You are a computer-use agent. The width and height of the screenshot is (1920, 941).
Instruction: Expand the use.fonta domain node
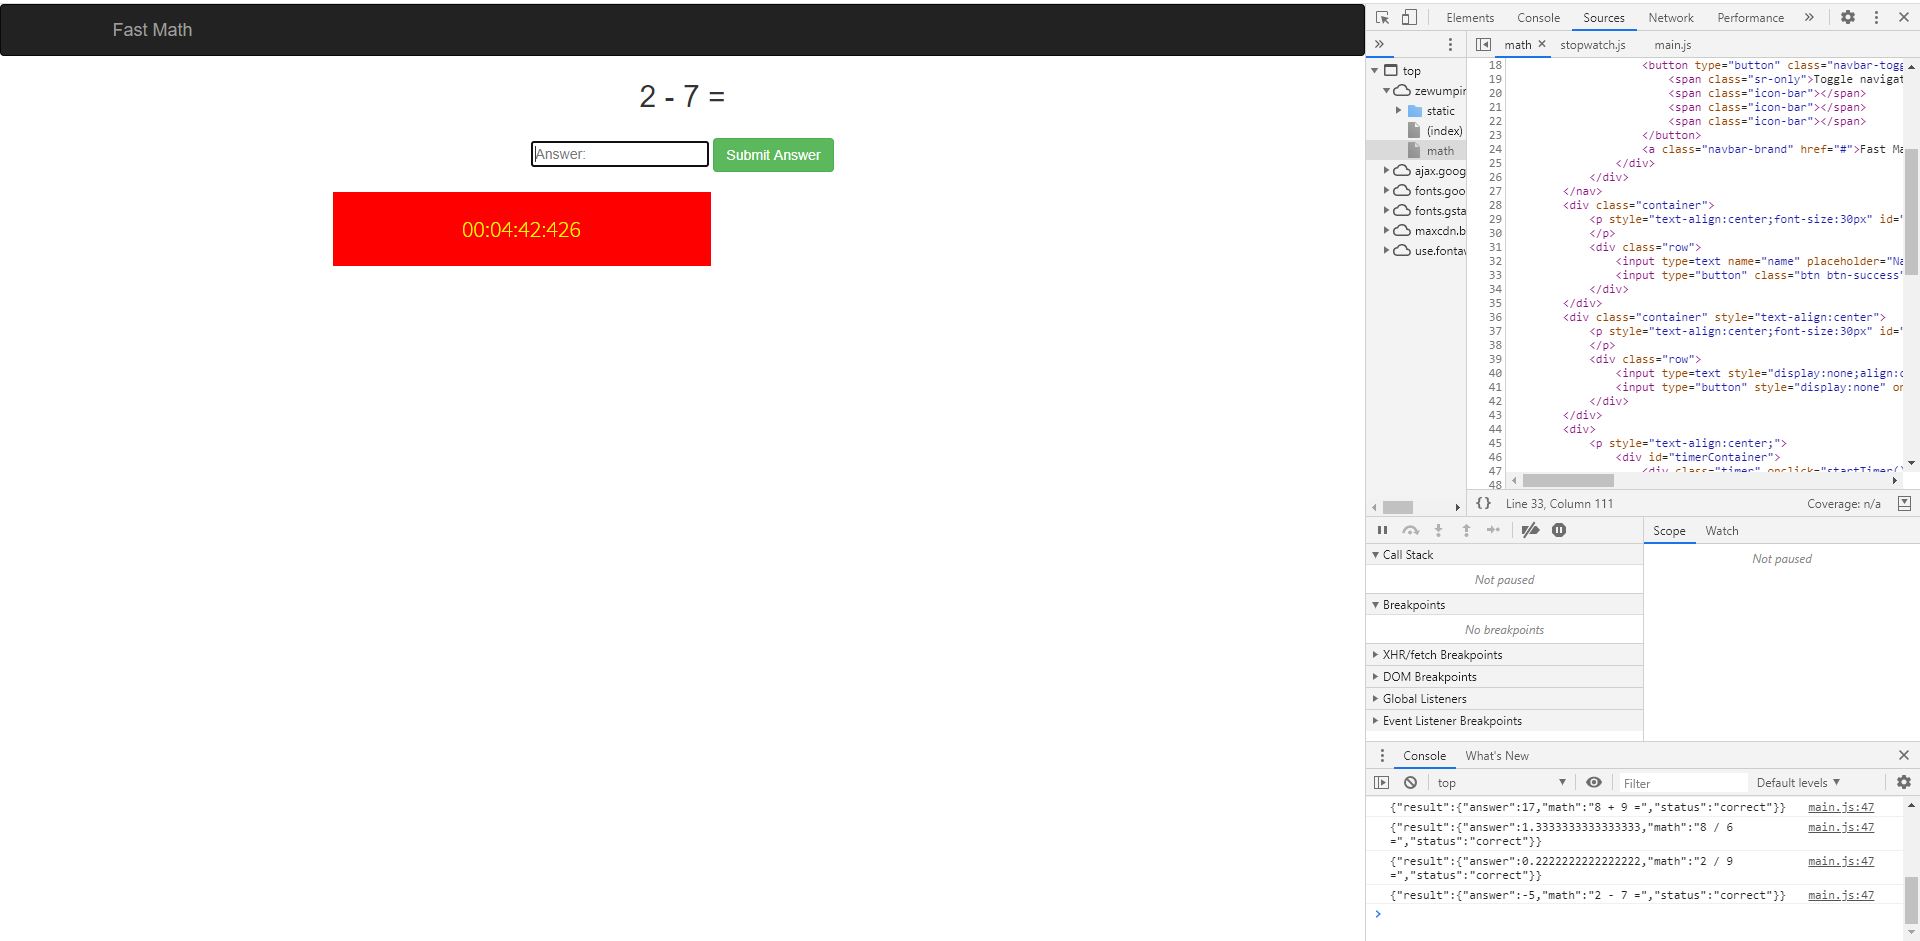pyautogui.click(x=1387, y=250)
